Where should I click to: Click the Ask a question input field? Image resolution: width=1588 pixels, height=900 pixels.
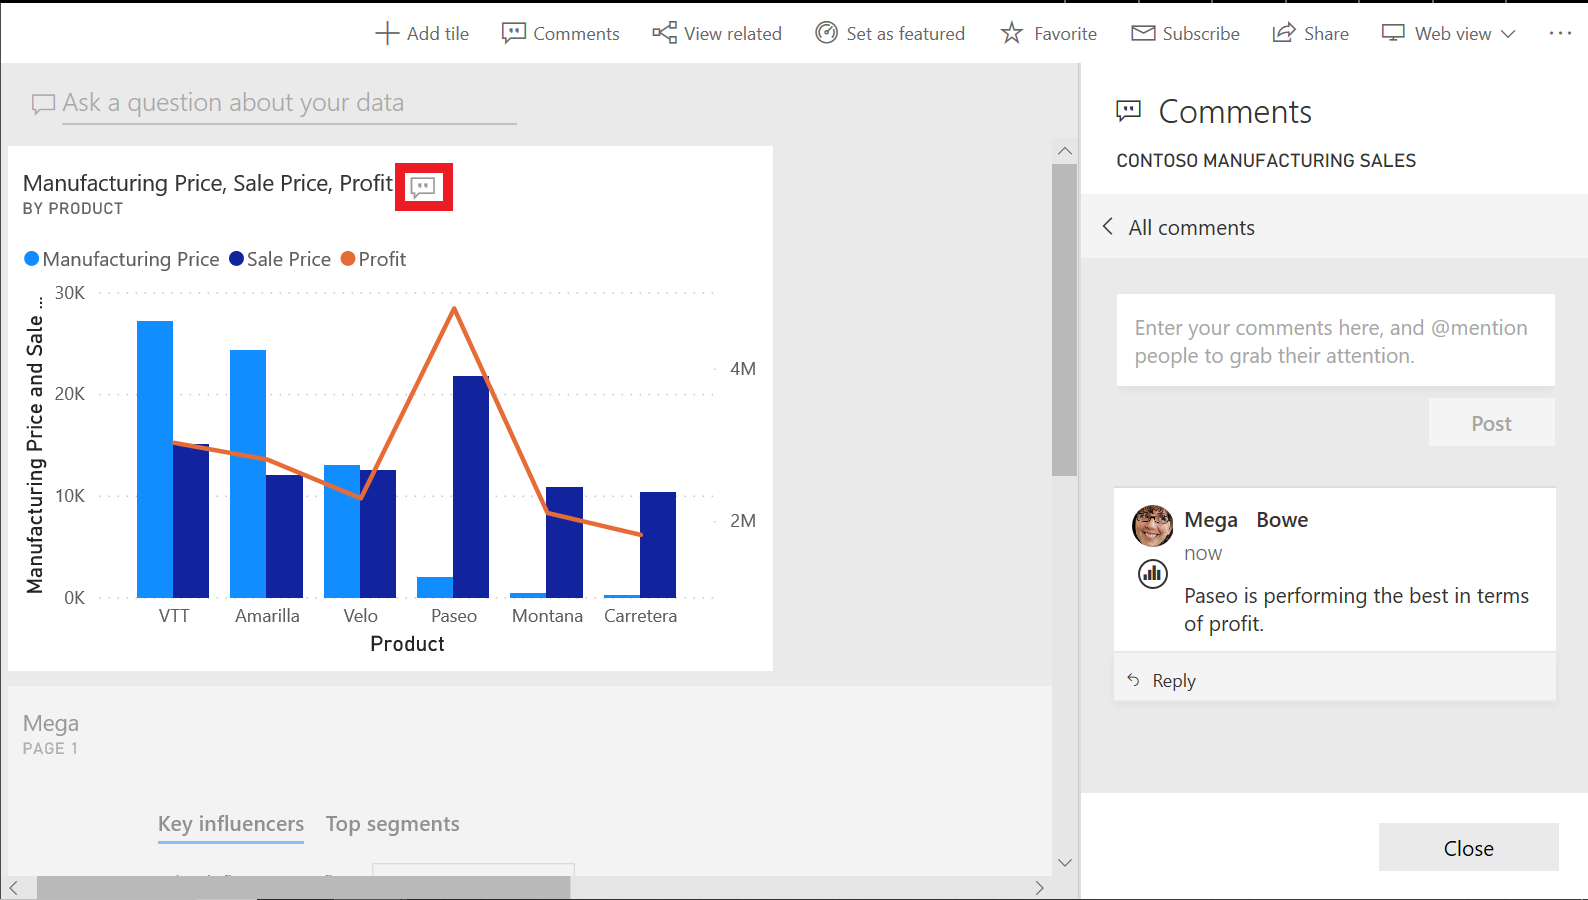(x=289, y=103)
